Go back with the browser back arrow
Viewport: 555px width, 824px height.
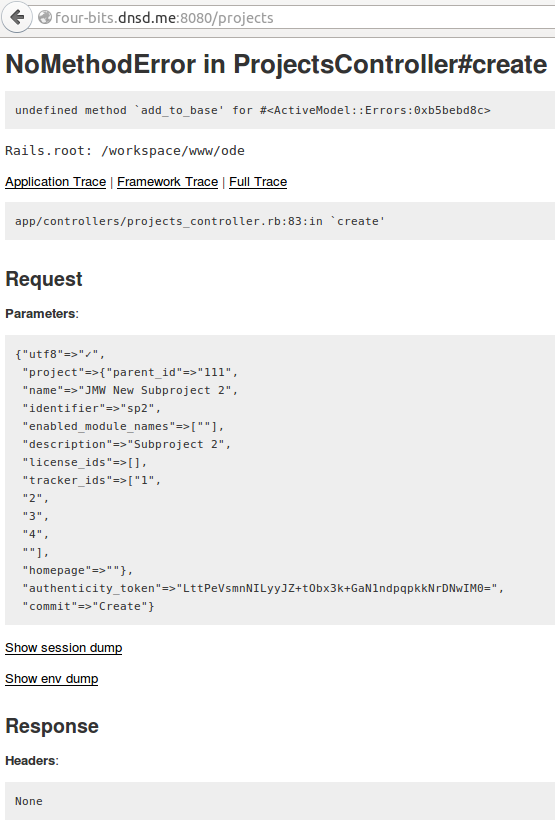coord(17,17)
